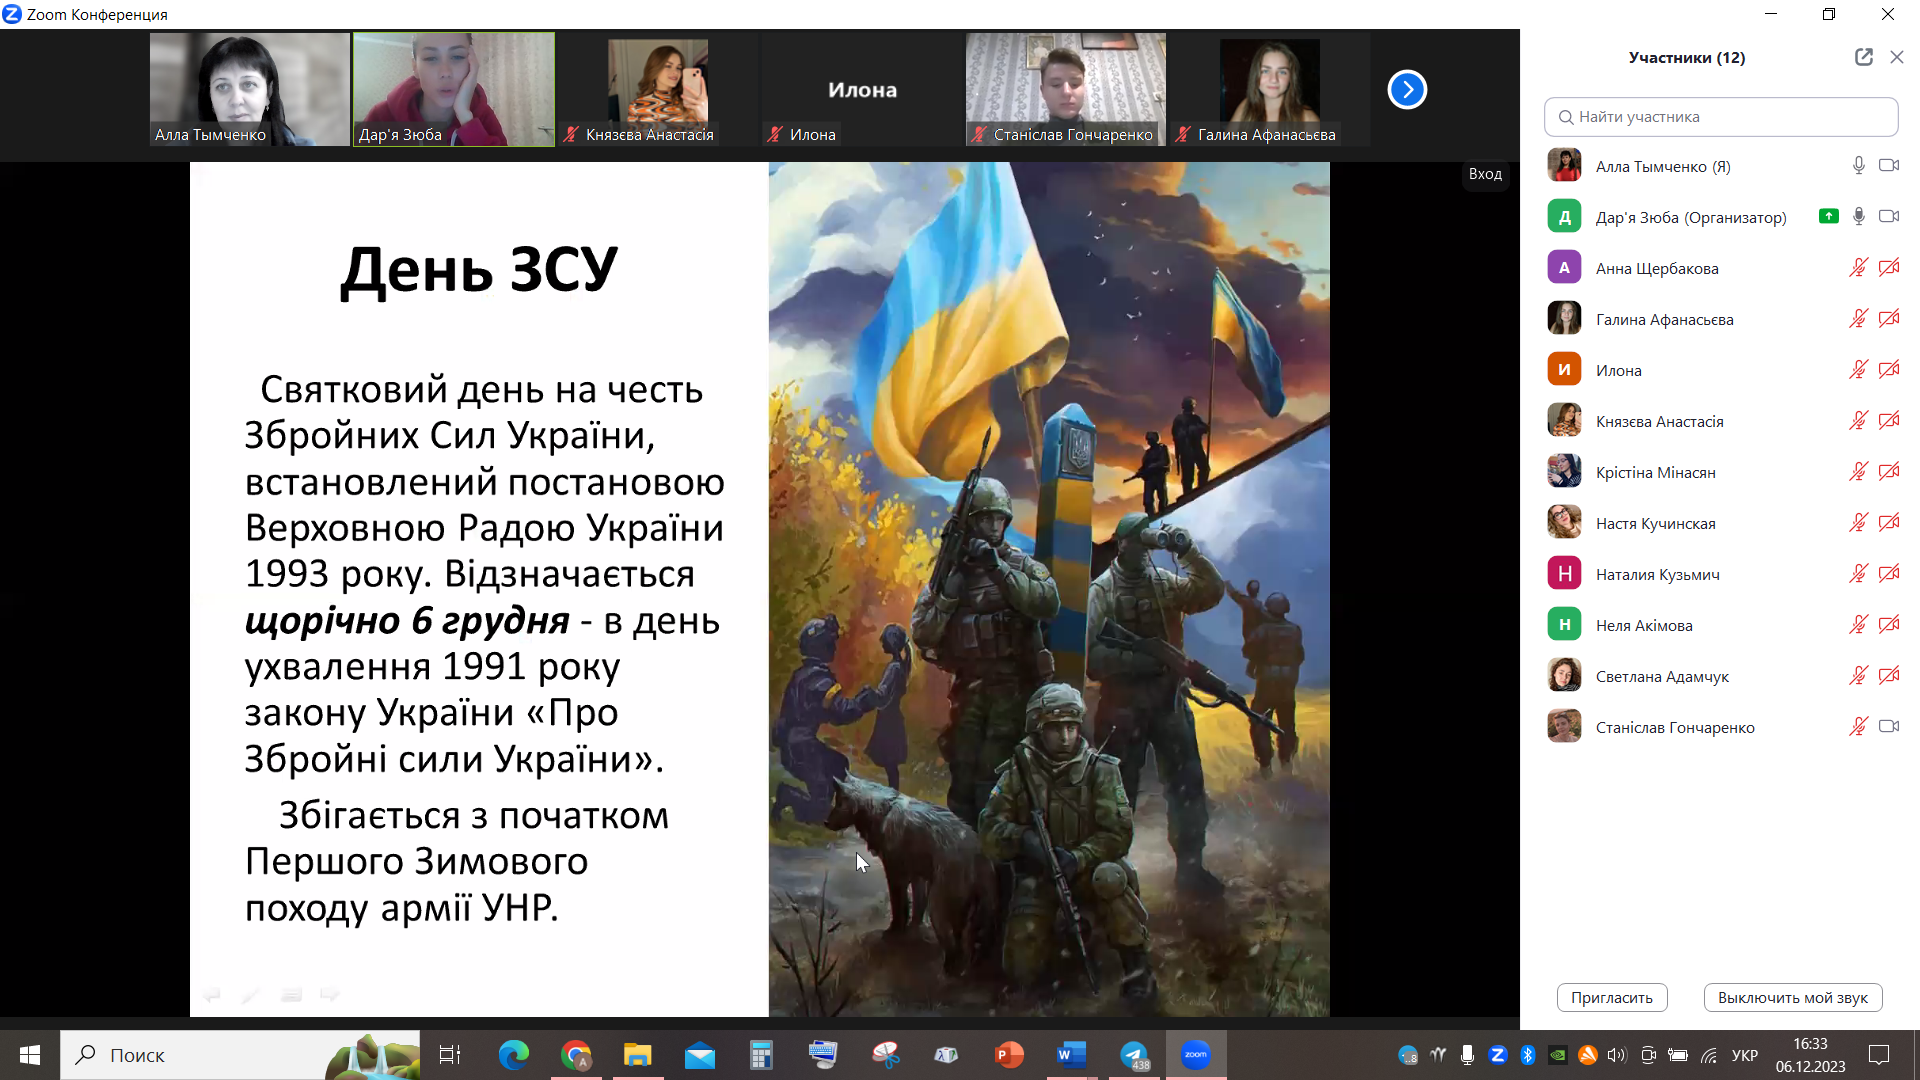Toggle Алла Тымченко camera icon
Screen dimensions: 1920x1080
[x=1888, y=166]
